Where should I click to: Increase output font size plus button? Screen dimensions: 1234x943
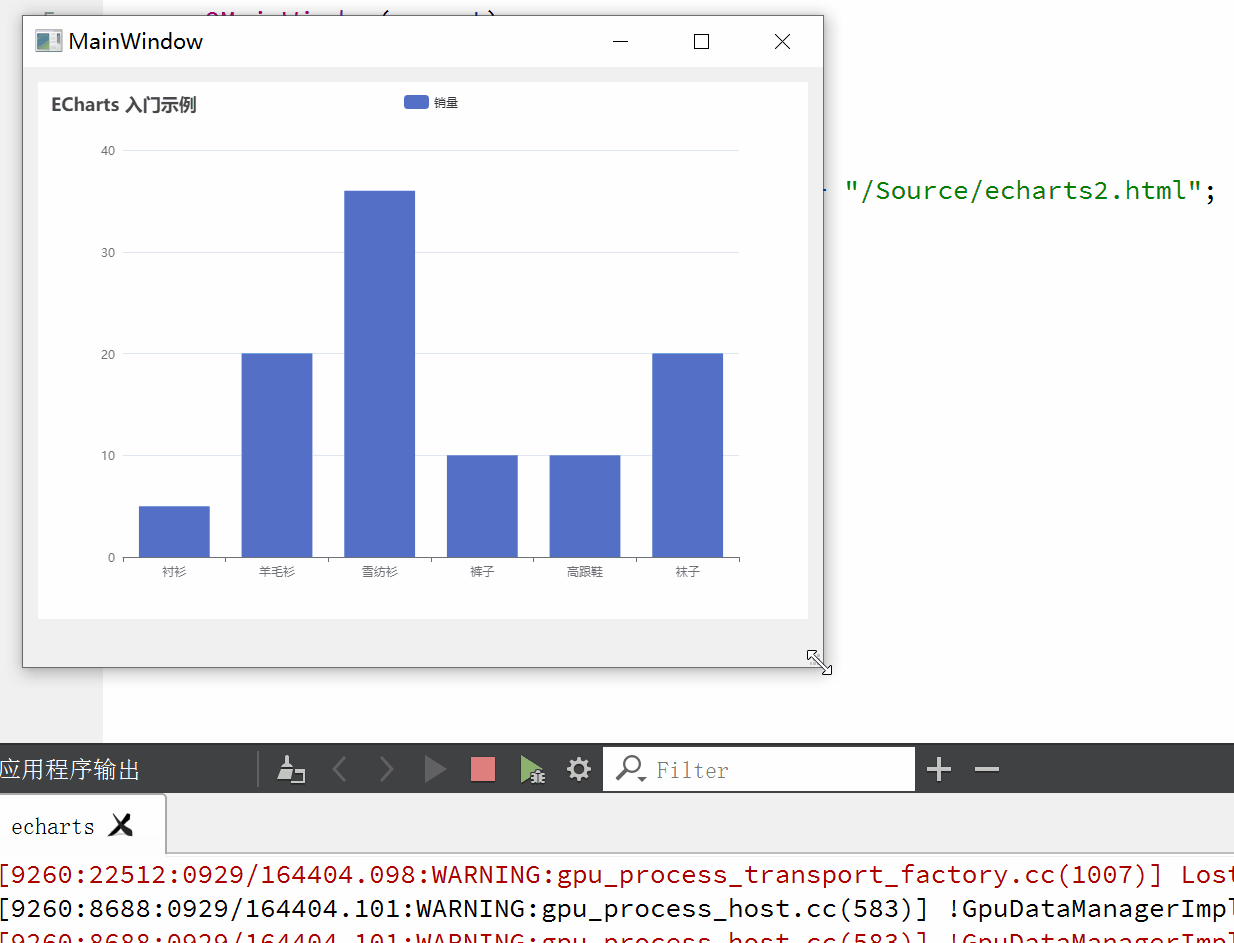click(x=939, y=769)
